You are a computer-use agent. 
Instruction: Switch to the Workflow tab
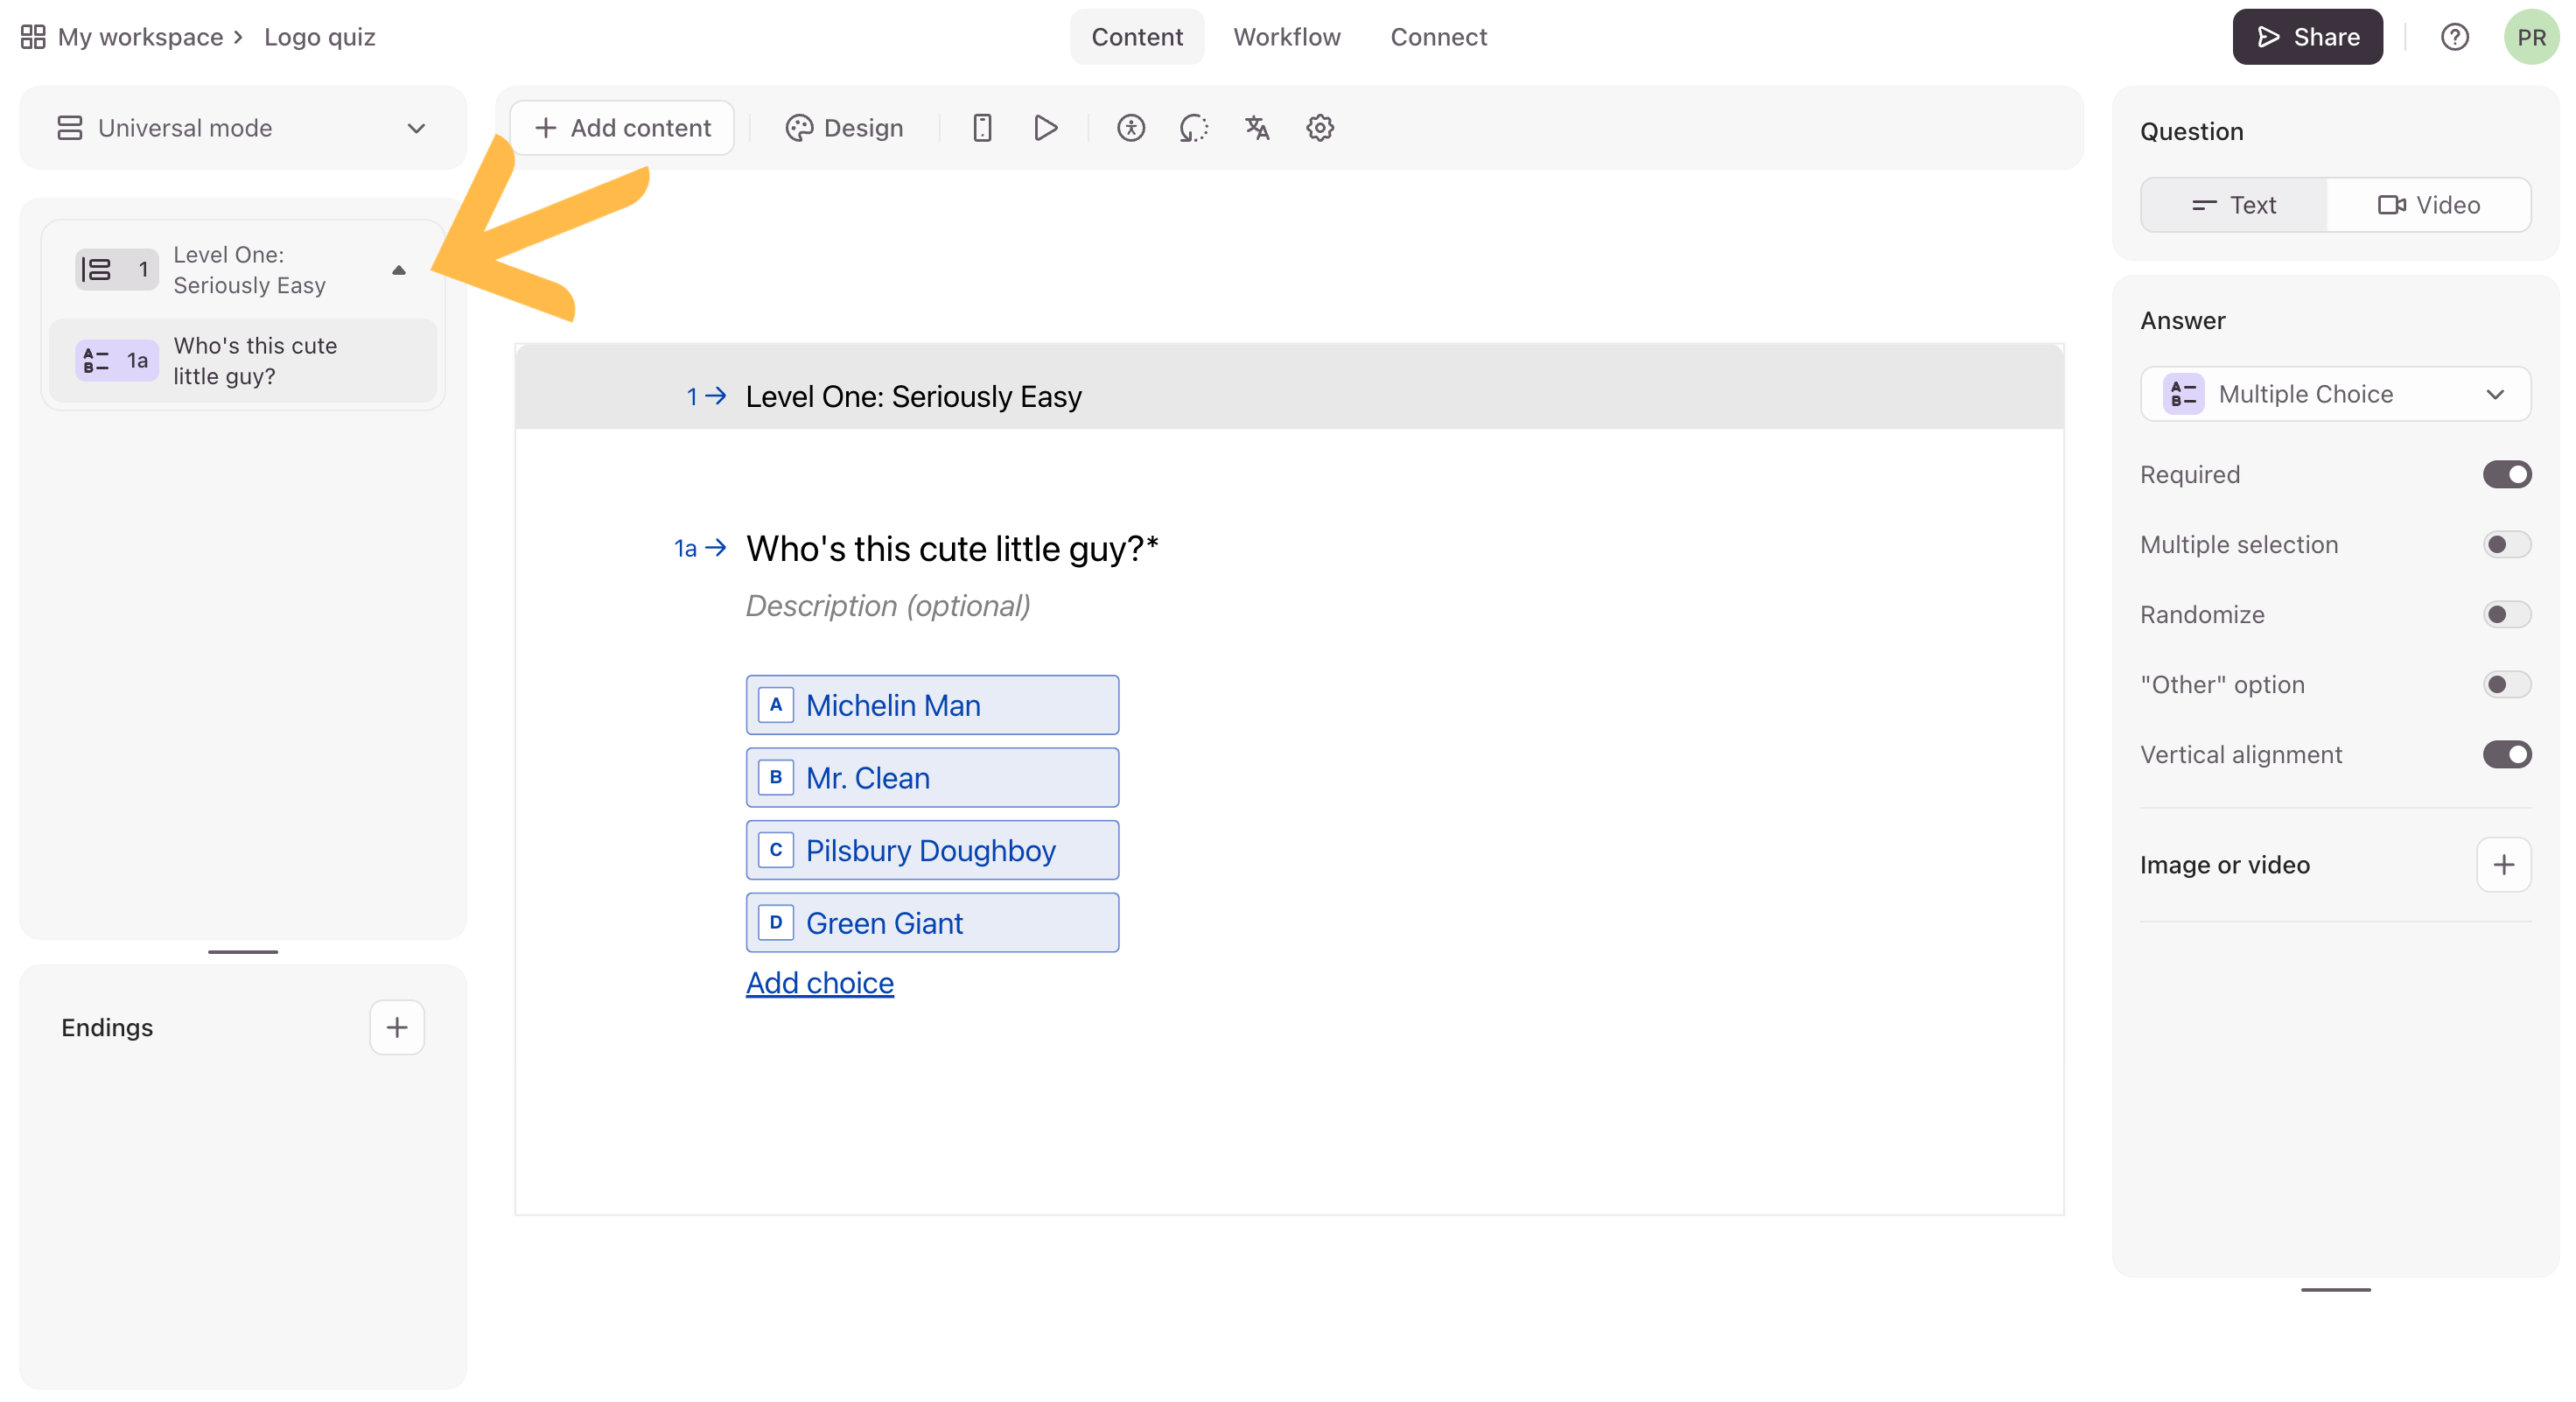(x=1287, y=37)
